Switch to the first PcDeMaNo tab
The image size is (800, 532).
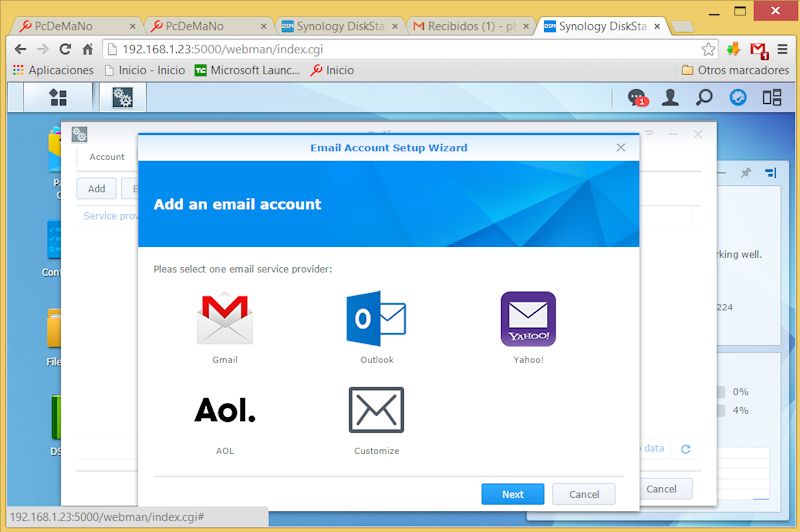tap(77, 26)
